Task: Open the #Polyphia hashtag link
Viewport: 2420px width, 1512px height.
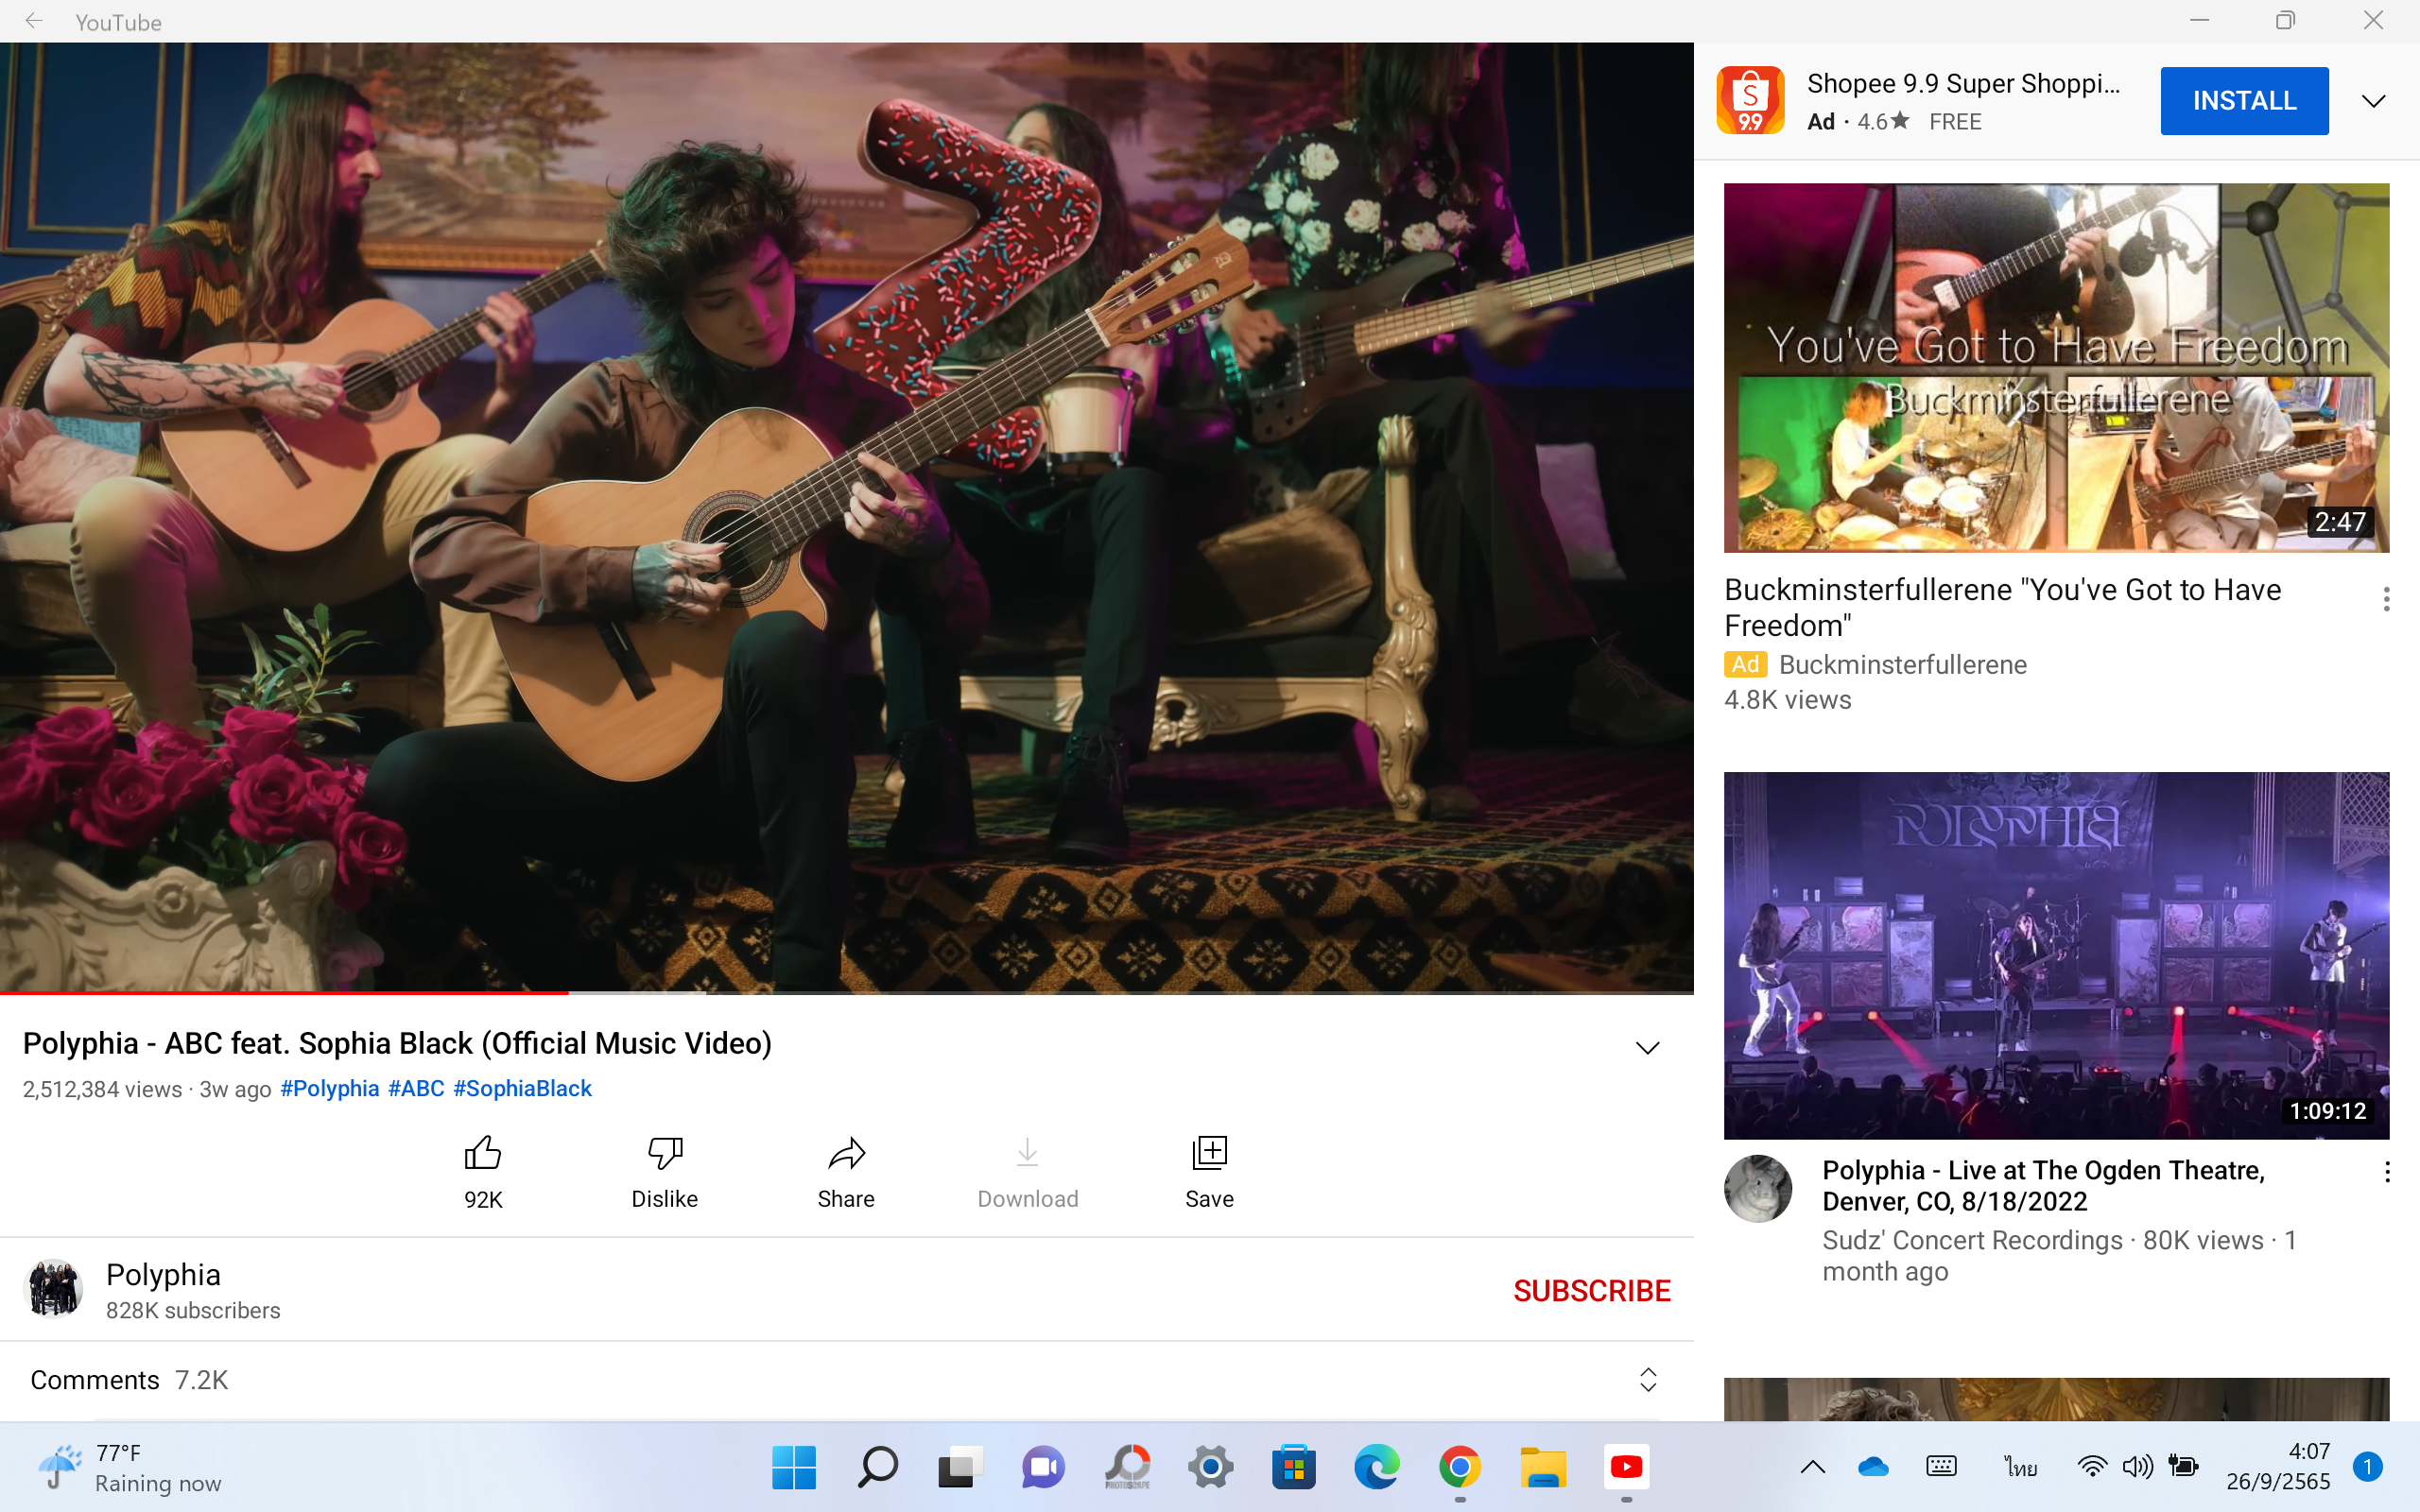Action: click(x=330, y=1088)
